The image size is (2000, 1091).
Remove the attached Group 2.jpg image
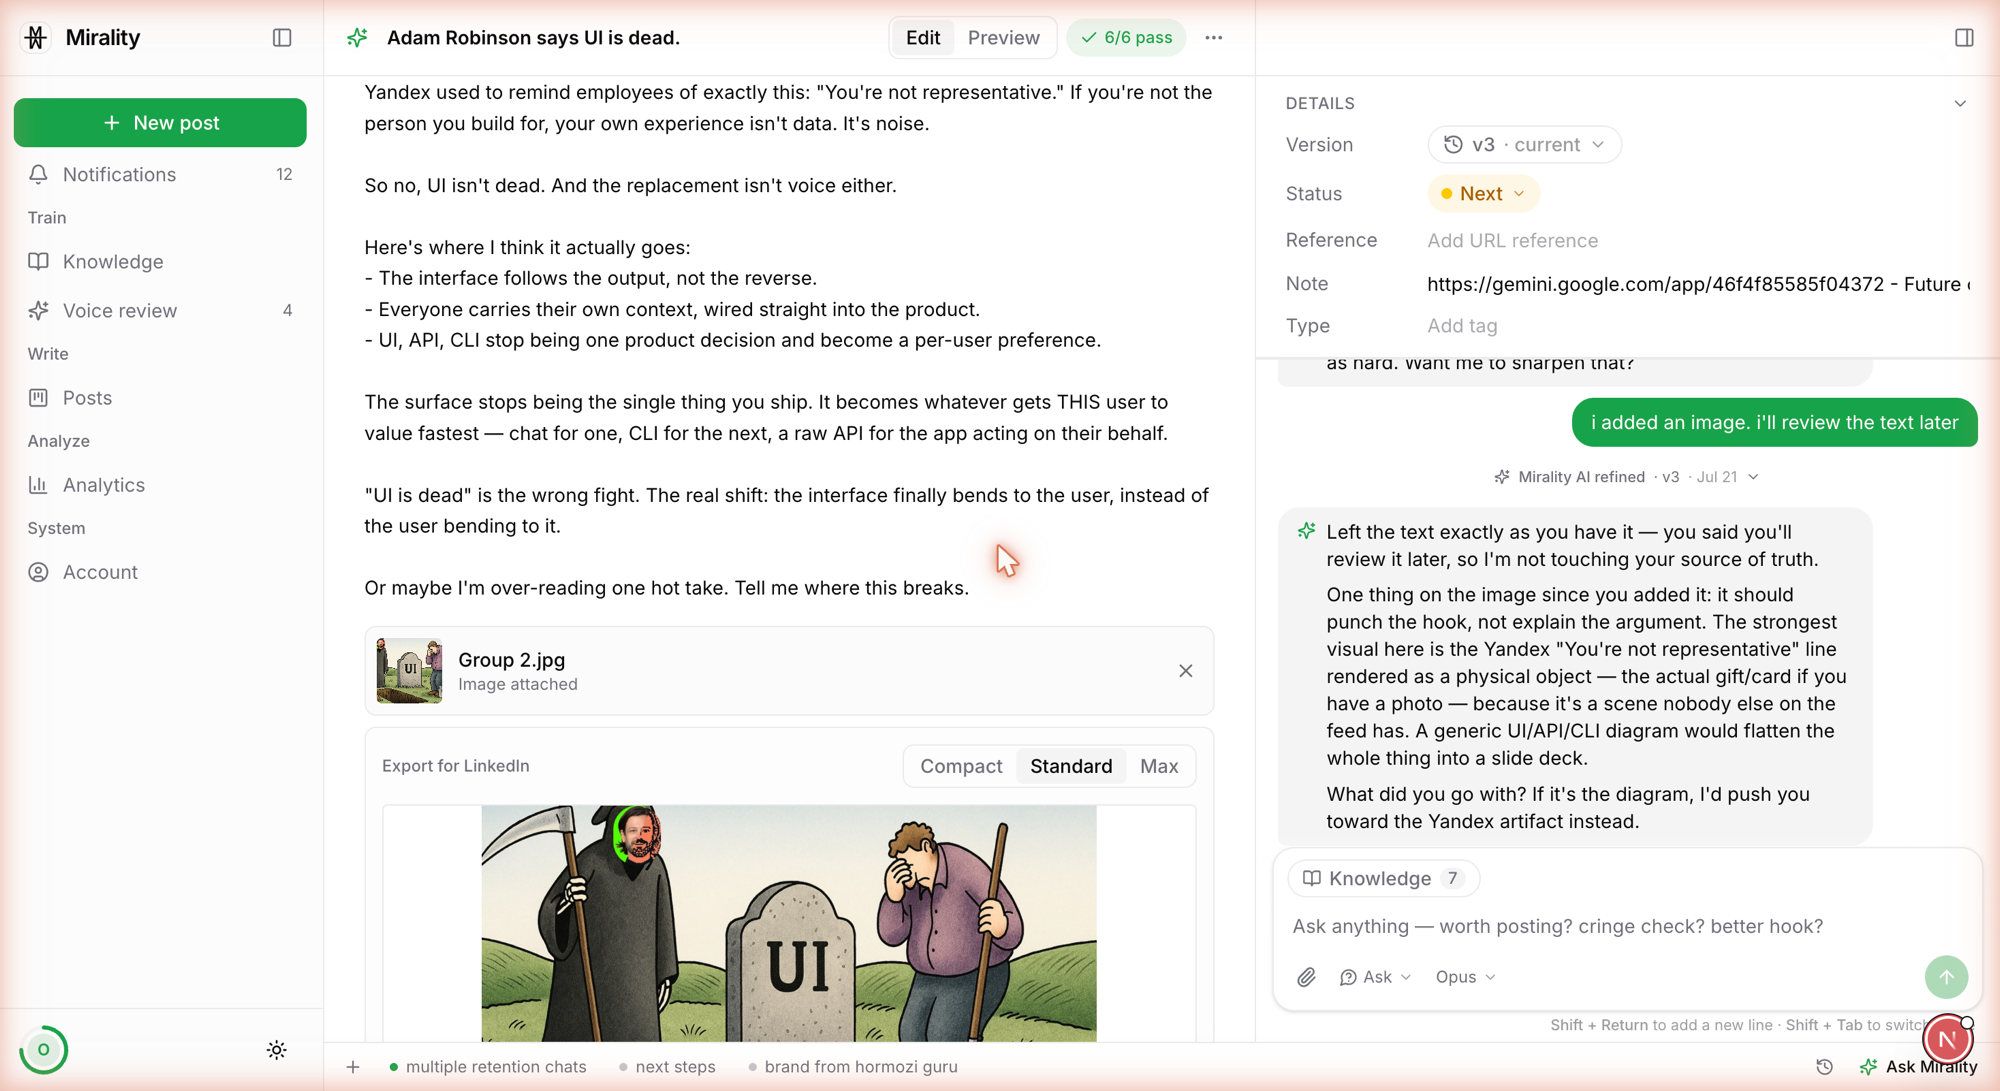pos(1185,671)
